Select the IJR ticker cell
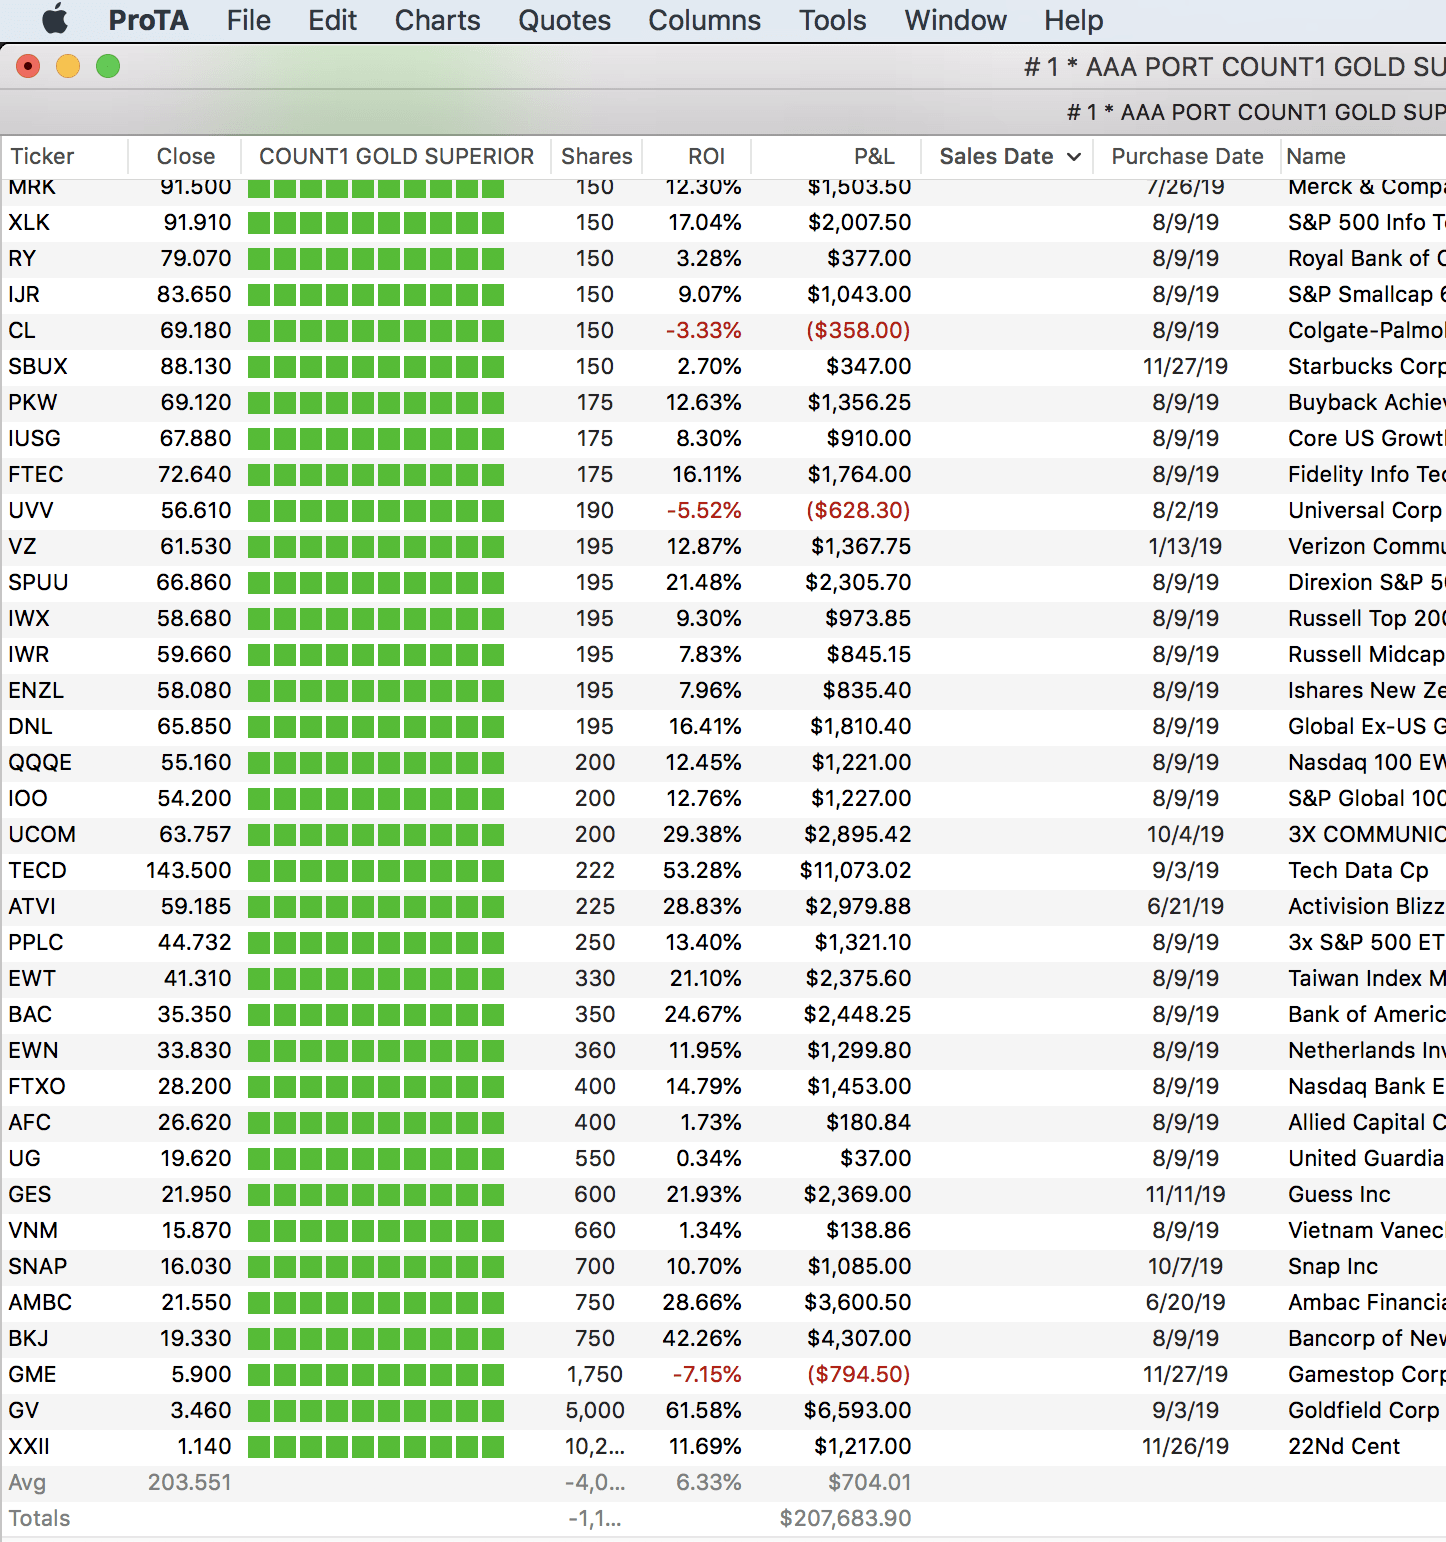 [x=24, y=294]
